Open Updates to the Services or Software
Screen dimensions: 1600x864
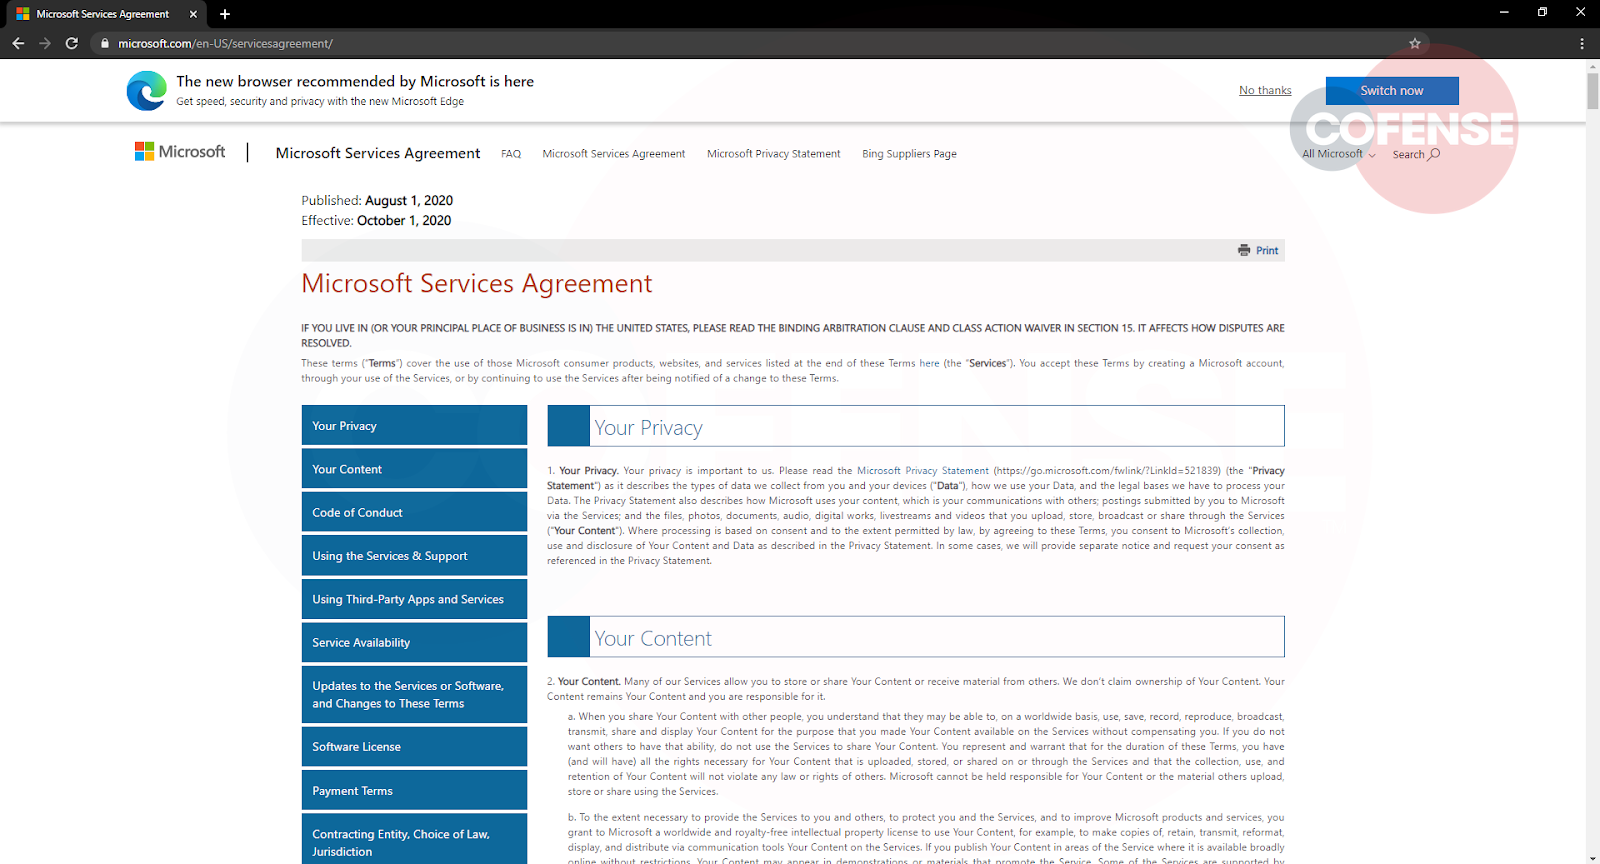(x=414, y=694)
